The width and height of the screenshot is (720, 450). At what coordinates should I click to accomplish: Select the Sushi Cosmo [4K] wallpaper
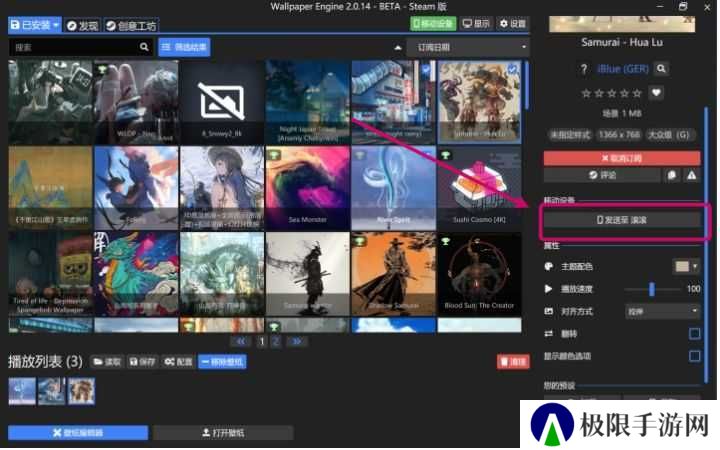coord(479,188)
